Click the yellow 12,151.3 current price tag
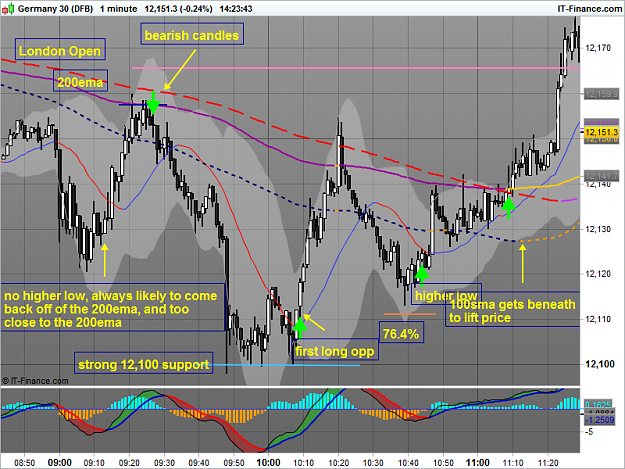The width and height of the screenshot is (625, 469). (x=601, y=132)
